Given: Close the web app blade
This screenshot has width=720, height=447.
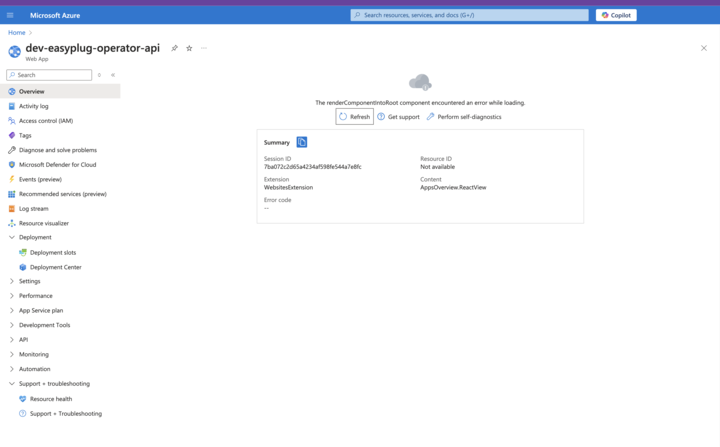Looking at the screenshot, I should 703,48.
